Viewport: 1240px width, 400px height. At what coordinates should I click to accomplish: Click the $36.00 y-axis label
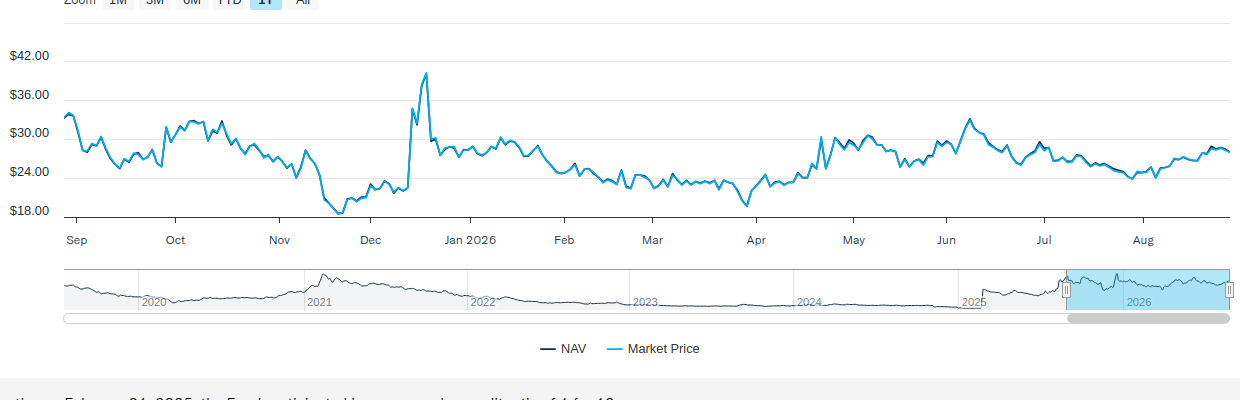click(29, 95)
